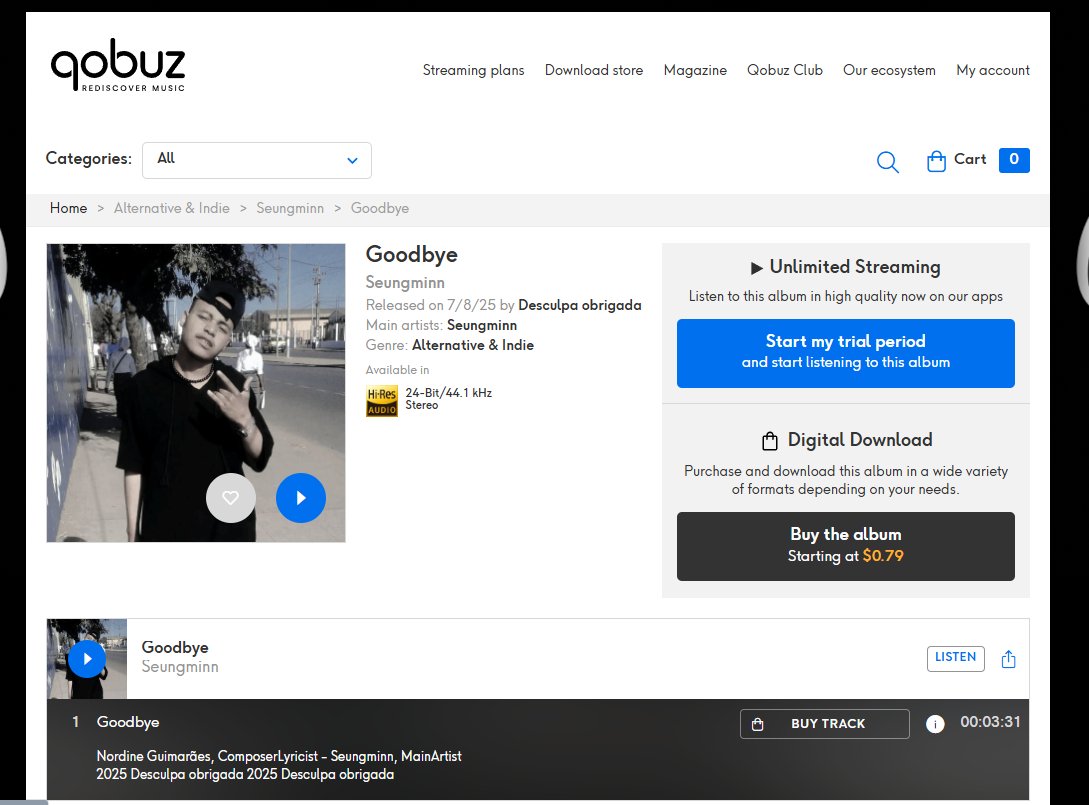Click Goodbye title in track list header
Screen dimensions: 1089x805
click(x=175, y=647)
